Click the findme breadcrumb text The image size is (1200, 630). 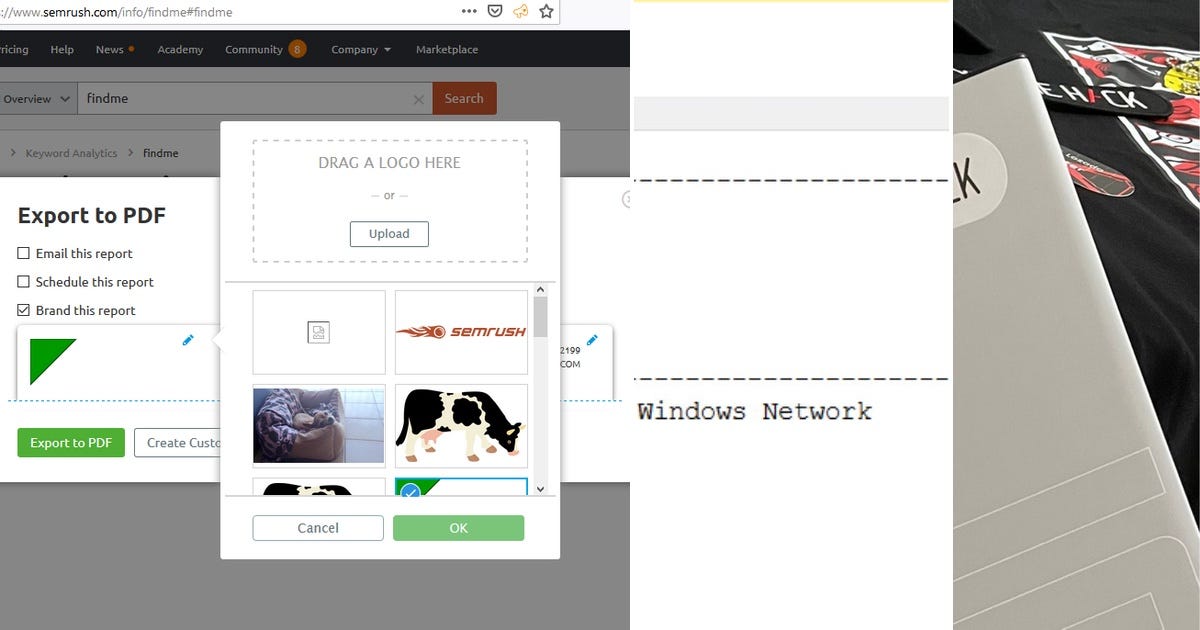160,153
